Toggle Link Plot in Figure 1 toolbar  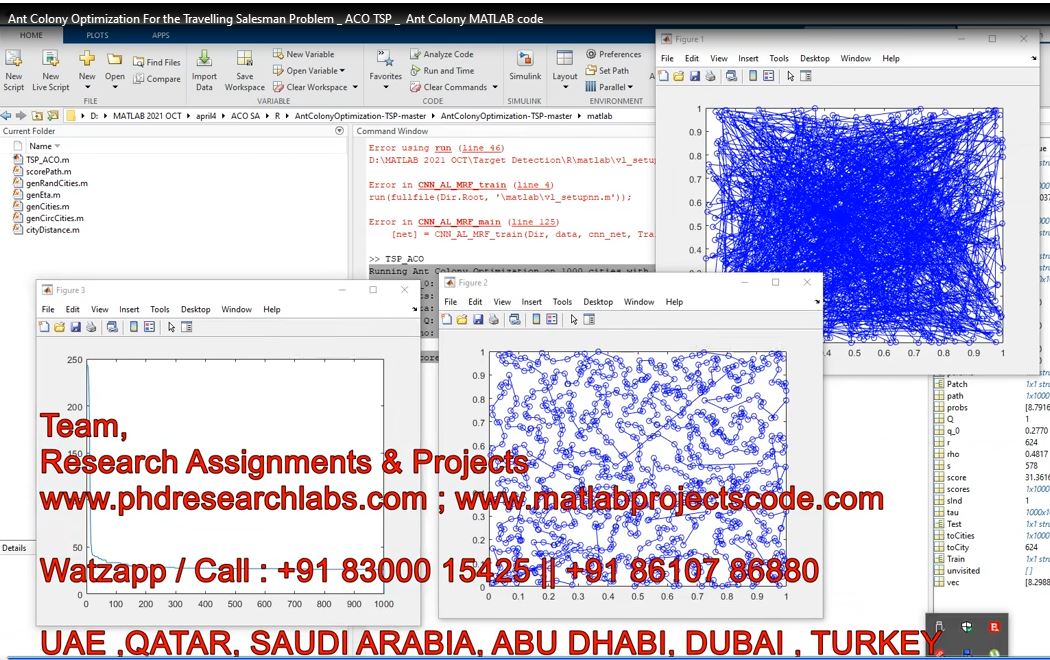731,76
